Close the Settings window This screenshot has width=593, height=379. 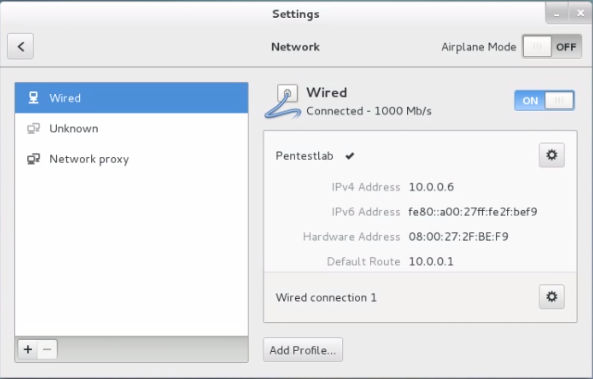(x=580, y=13)
